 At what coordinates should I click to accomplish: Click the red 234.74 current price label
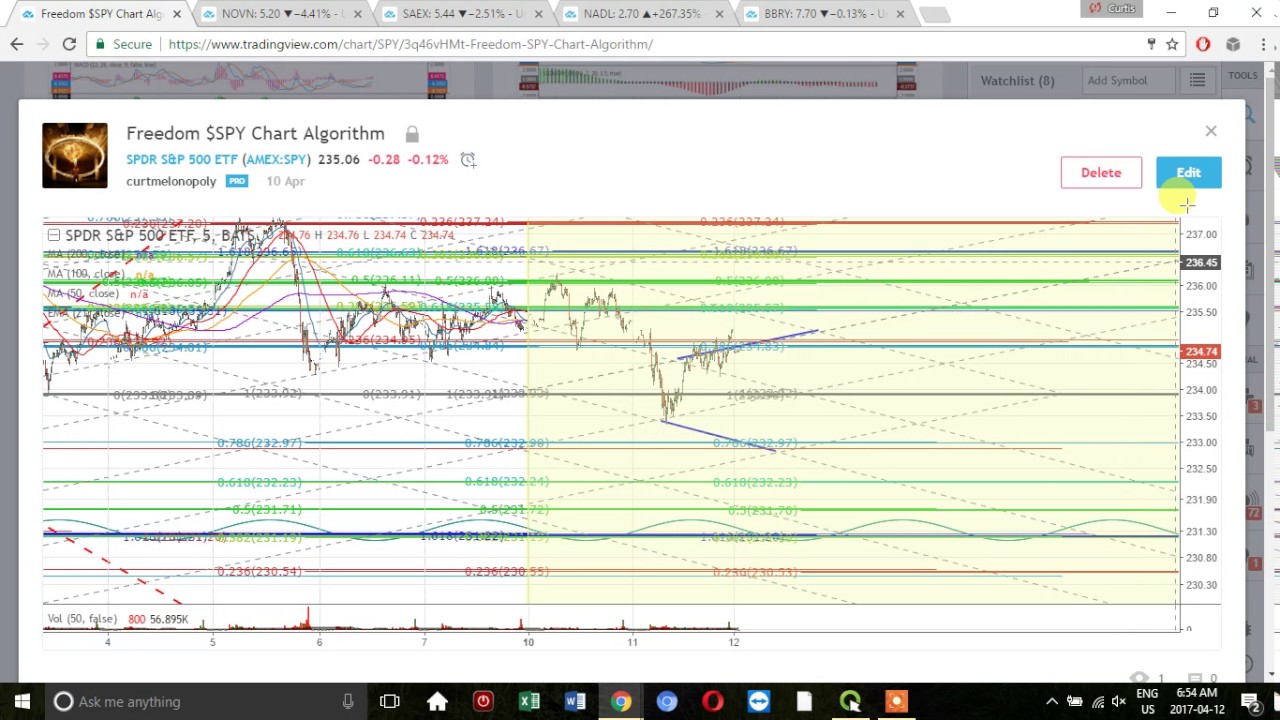coord(1200,352)
